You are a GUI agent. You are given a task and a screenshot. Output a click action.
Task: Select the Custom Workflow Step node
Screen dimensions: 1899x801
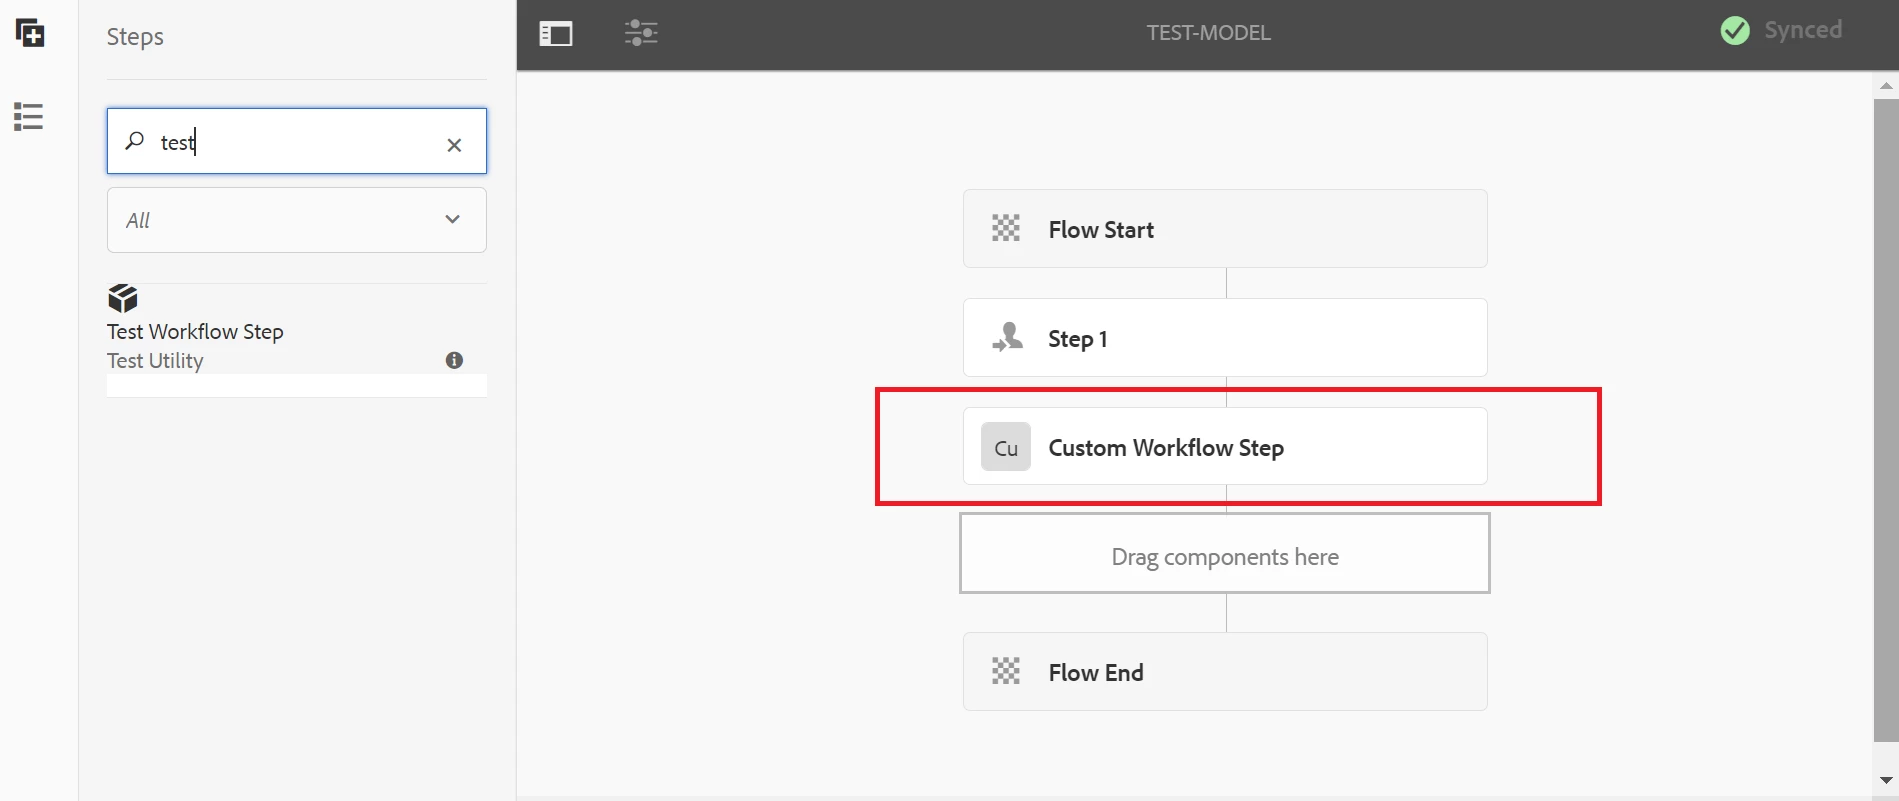[x=1225, y=446]
